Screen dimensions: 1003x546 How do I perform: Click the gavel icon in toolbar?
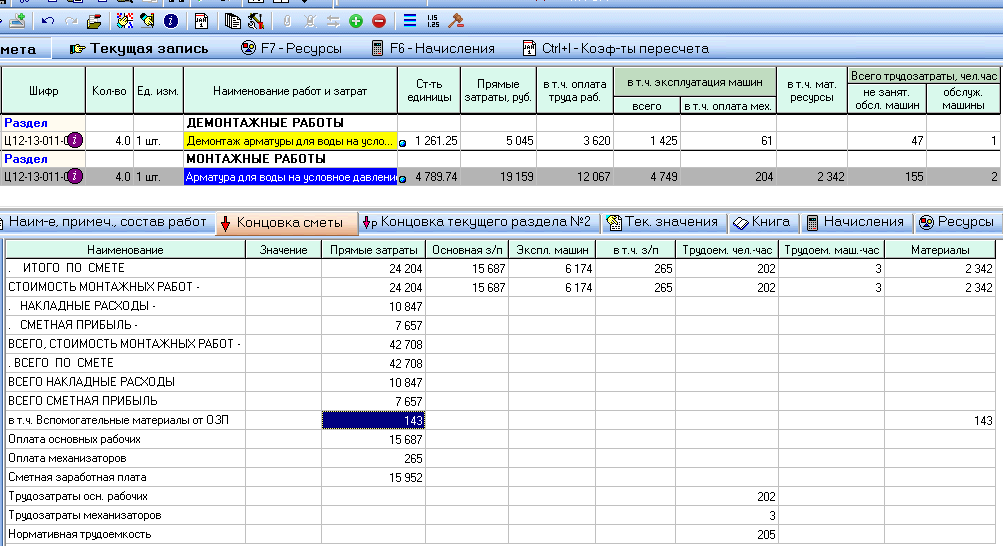(456, 20)
